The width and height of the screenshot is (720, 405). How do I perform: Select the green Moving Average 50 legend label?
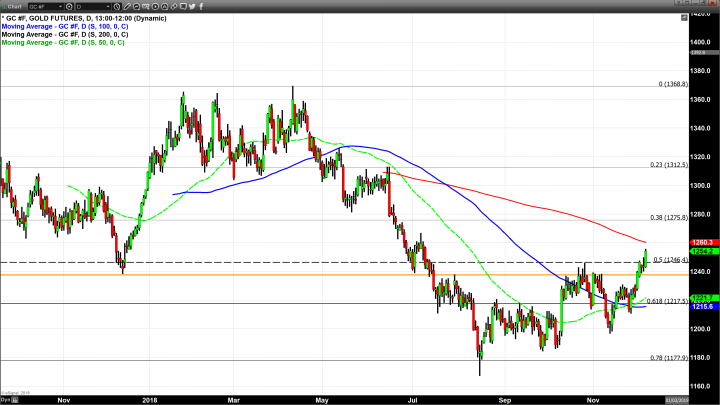tap(66, 42)
